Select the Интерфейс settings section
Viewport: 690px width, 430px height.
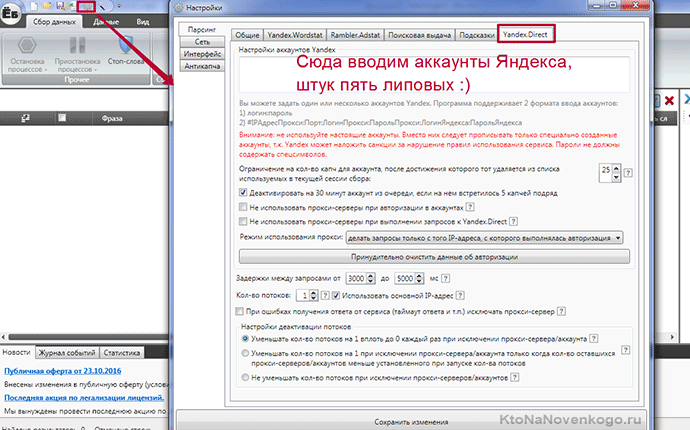[202, 54]
